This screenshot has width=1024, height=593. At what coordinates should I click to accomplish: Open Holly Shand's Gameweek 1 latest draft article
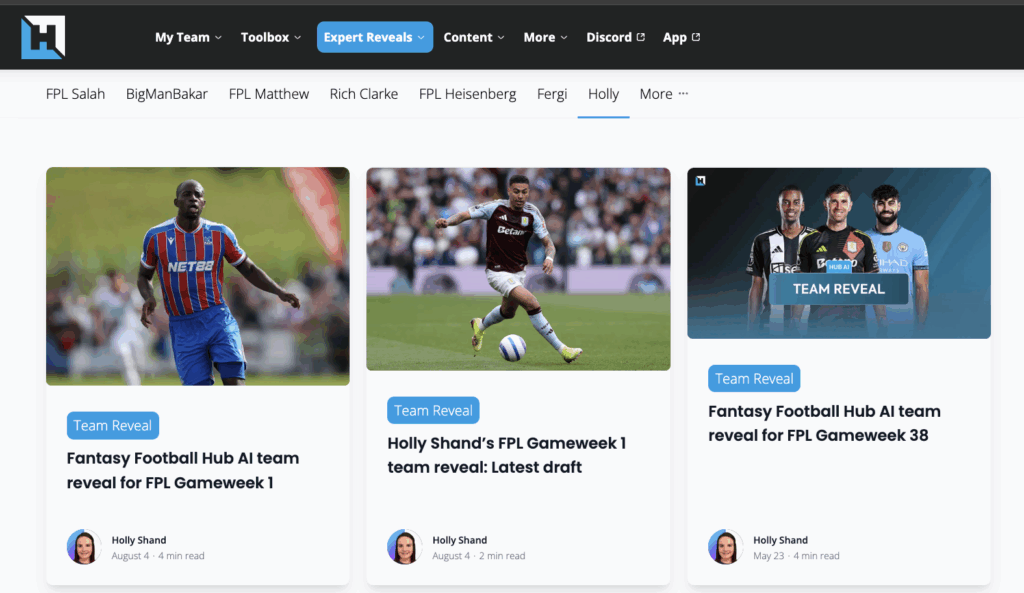[507, 455]
